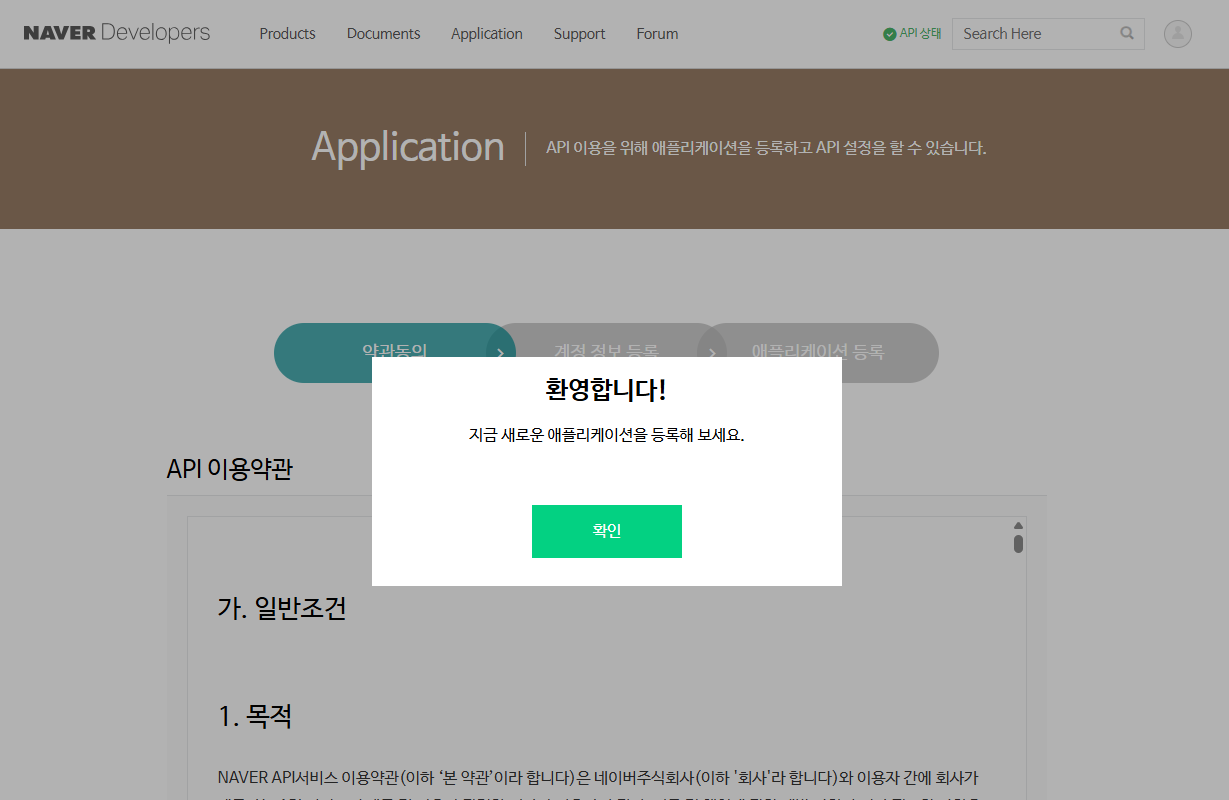Click the magnifier search icon
The image size is (1229, 800).
[1127, 33]
